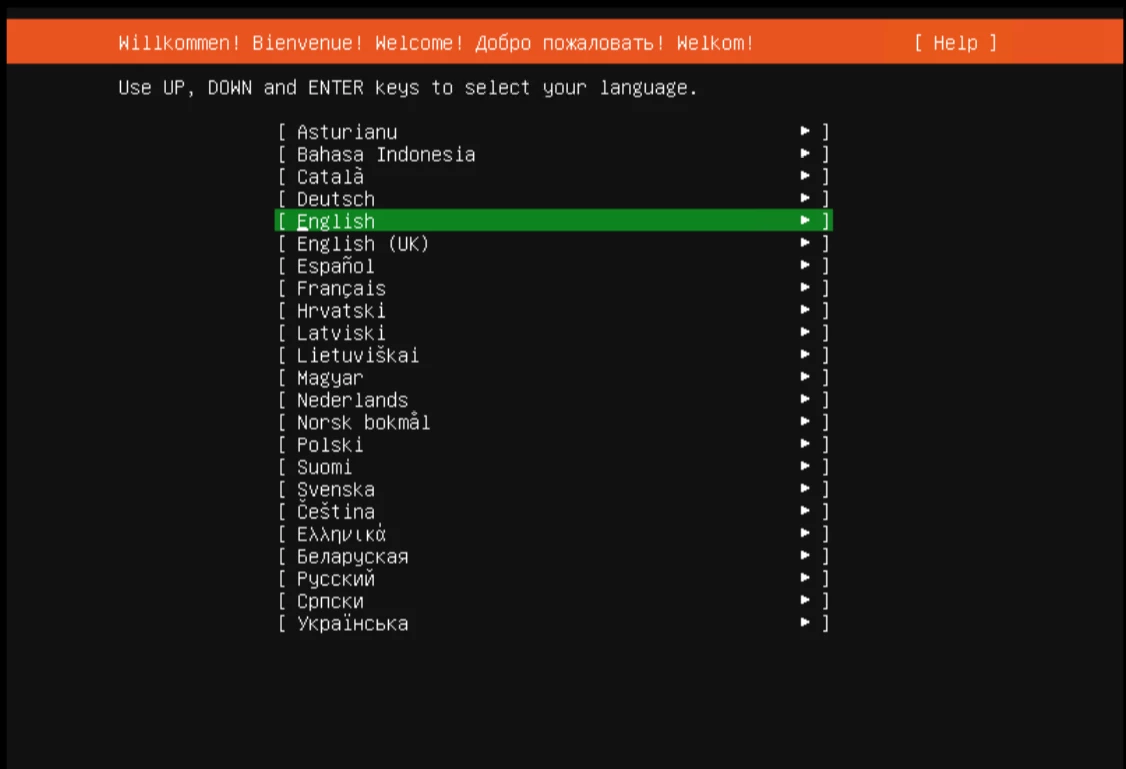
Task: Select Lietuviškai language row
Action: click(554, 355)
